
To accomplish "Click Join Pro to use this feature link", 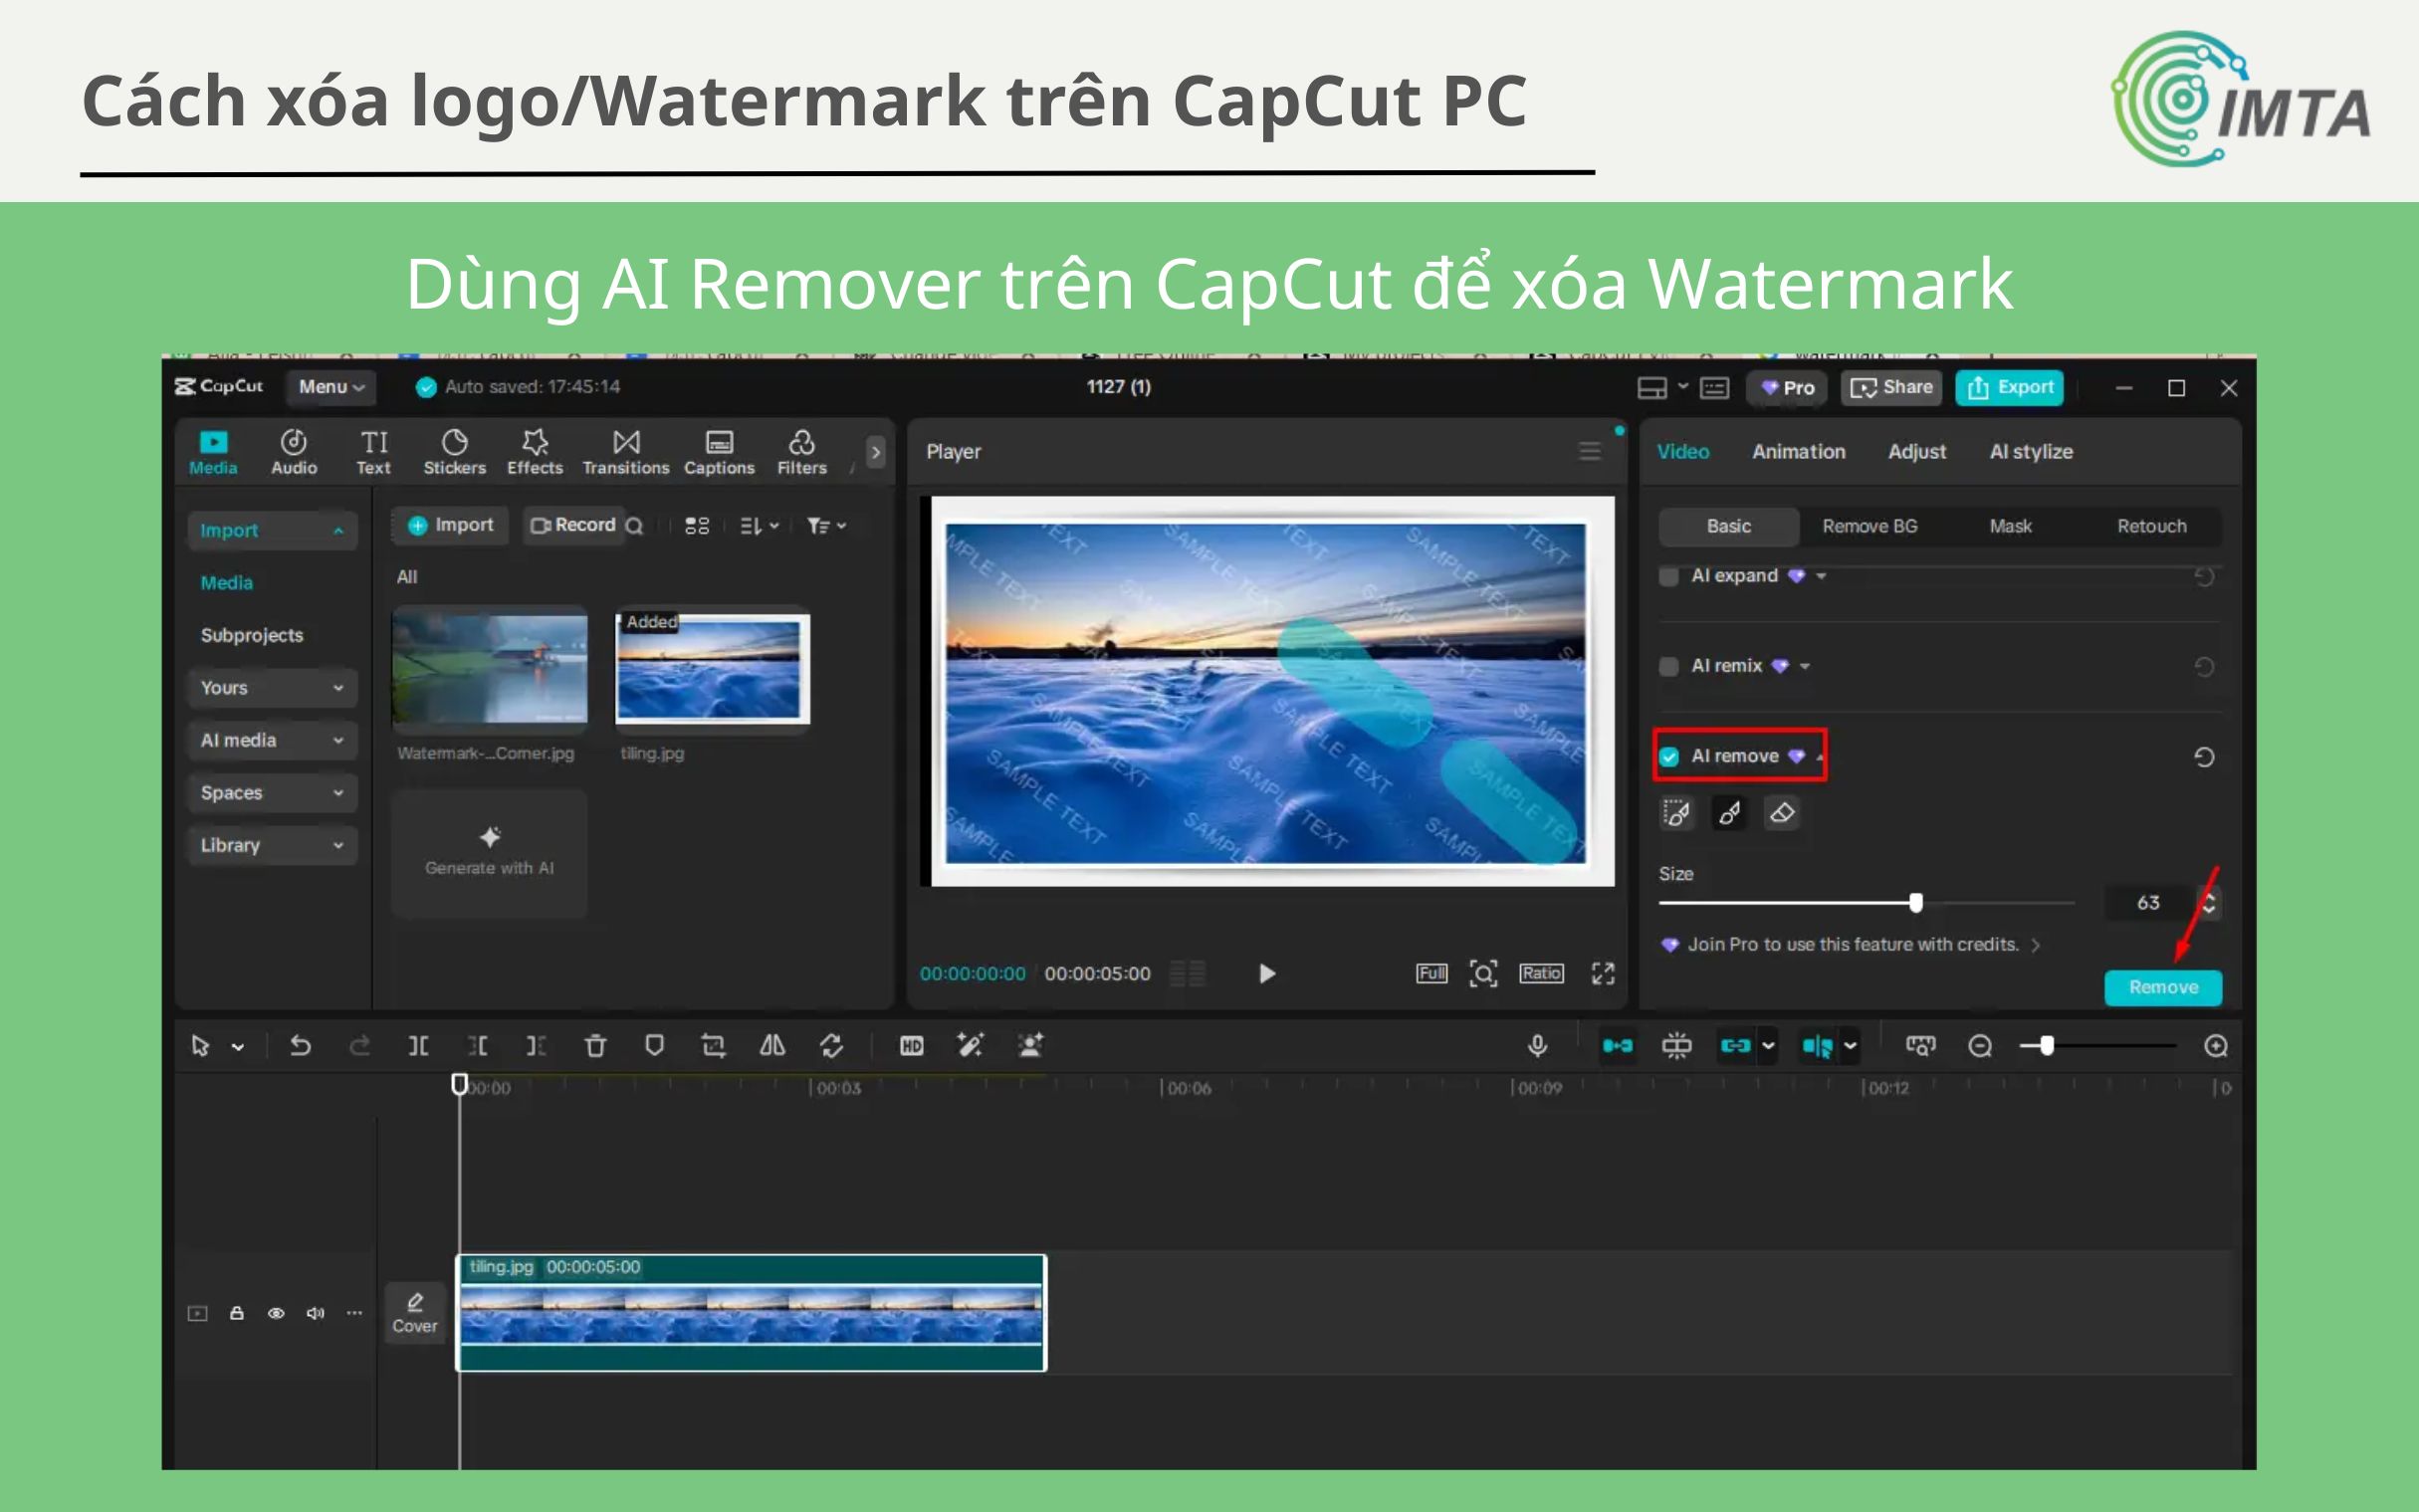I will (1852, 945).
